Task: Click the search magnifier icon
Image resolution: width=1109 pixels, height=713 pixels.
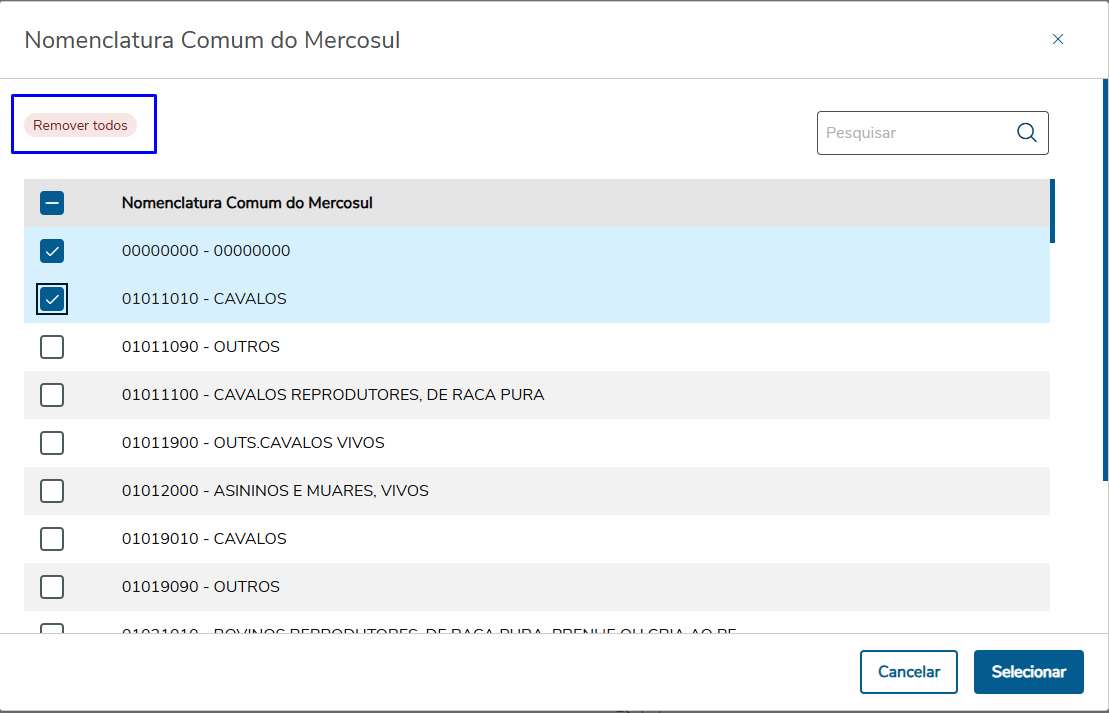Action: 1026,133
